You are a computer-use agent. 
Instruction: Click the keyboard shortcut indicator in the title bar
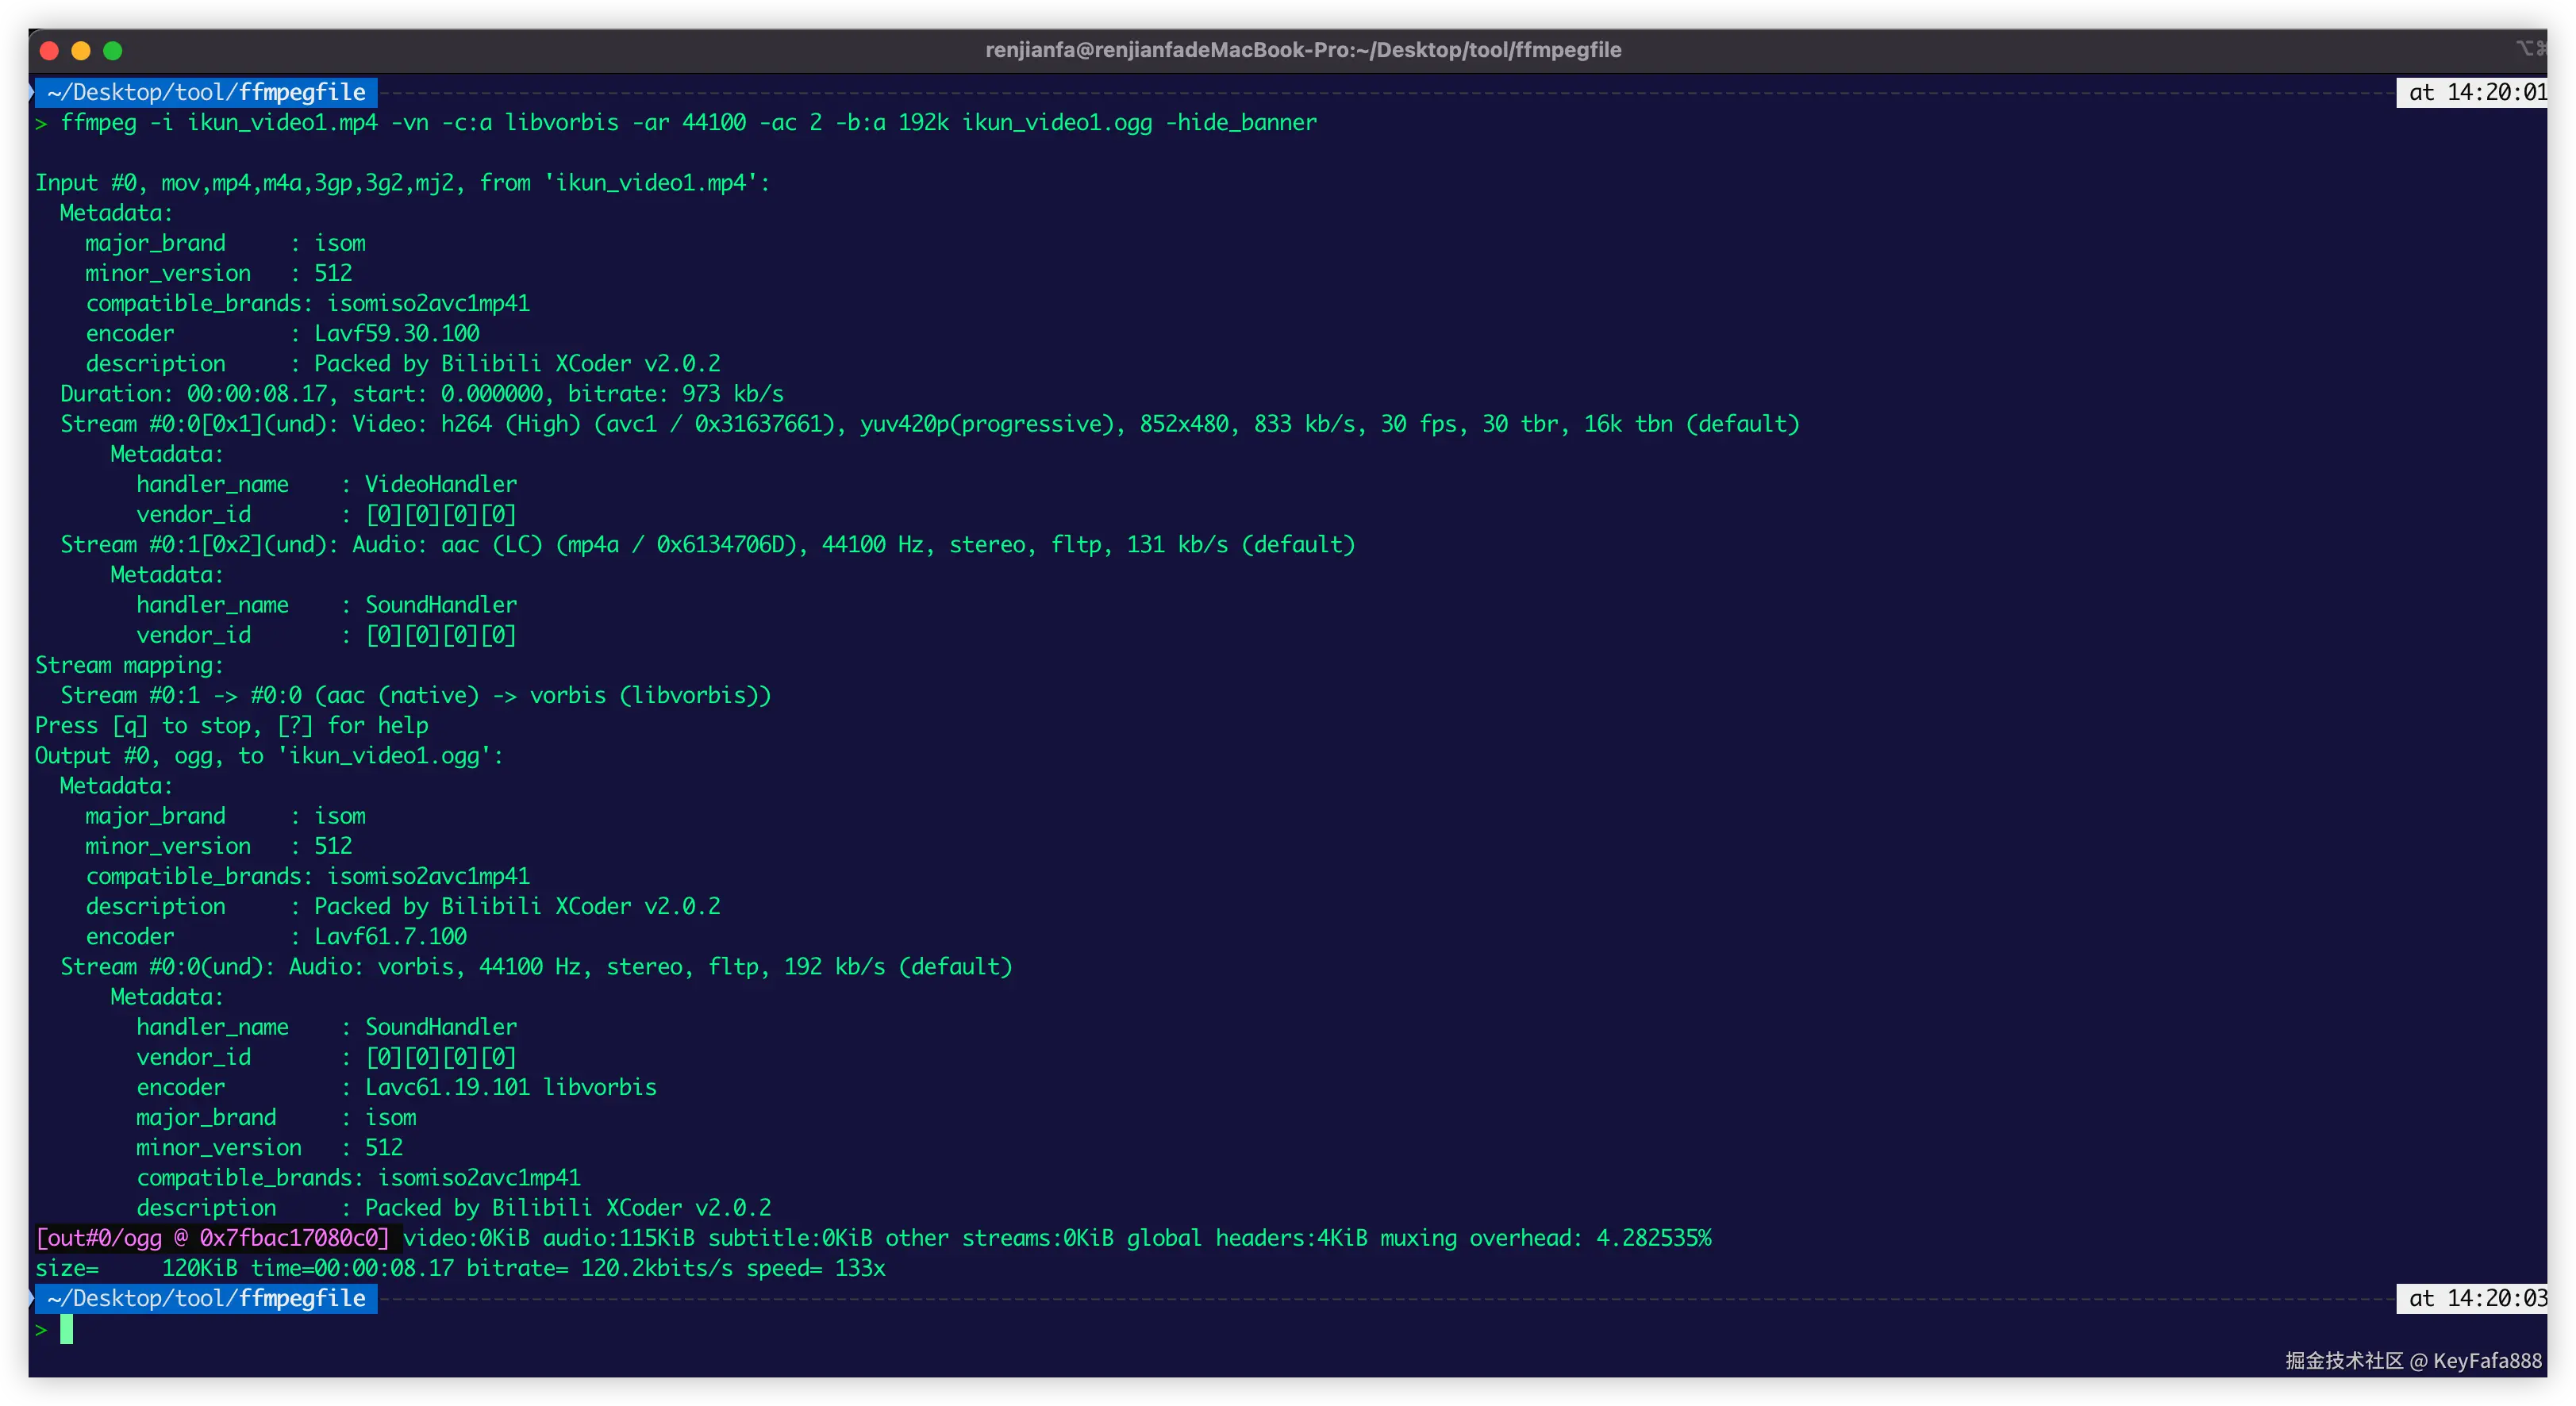point(2529,48)
